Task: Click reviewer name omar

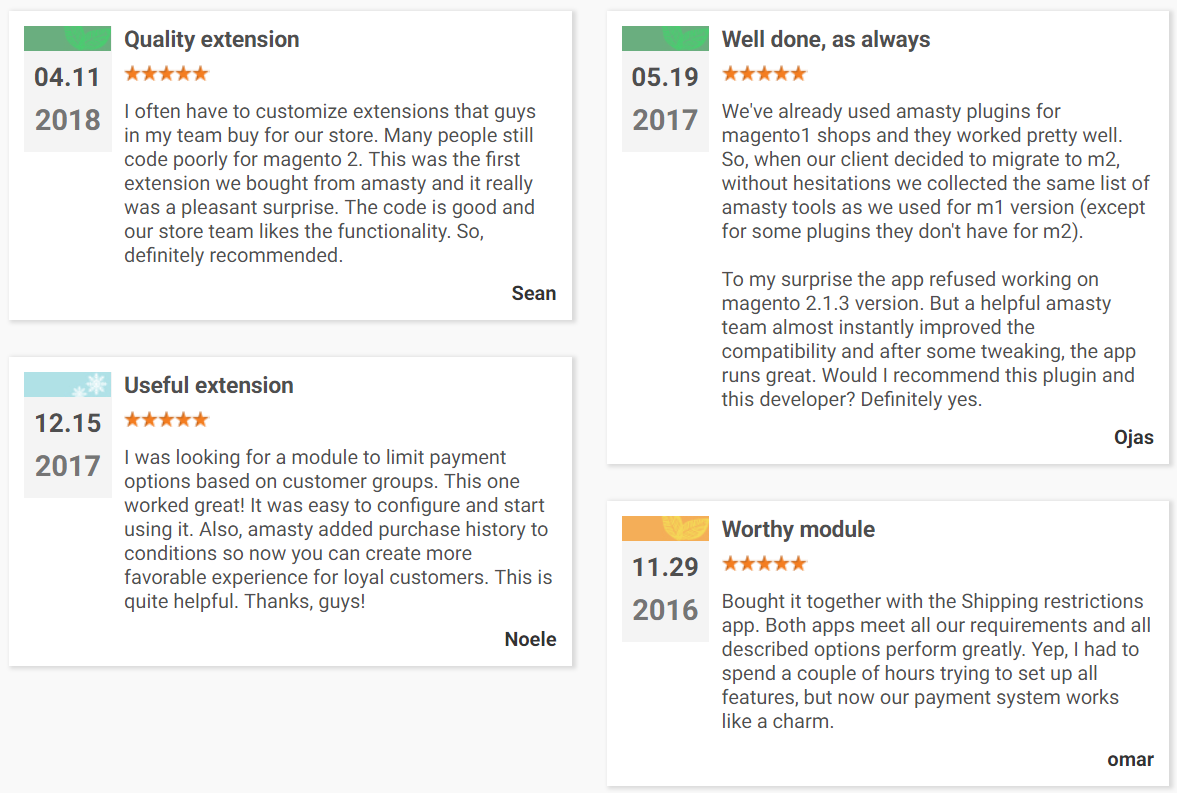Action: 1130,759
